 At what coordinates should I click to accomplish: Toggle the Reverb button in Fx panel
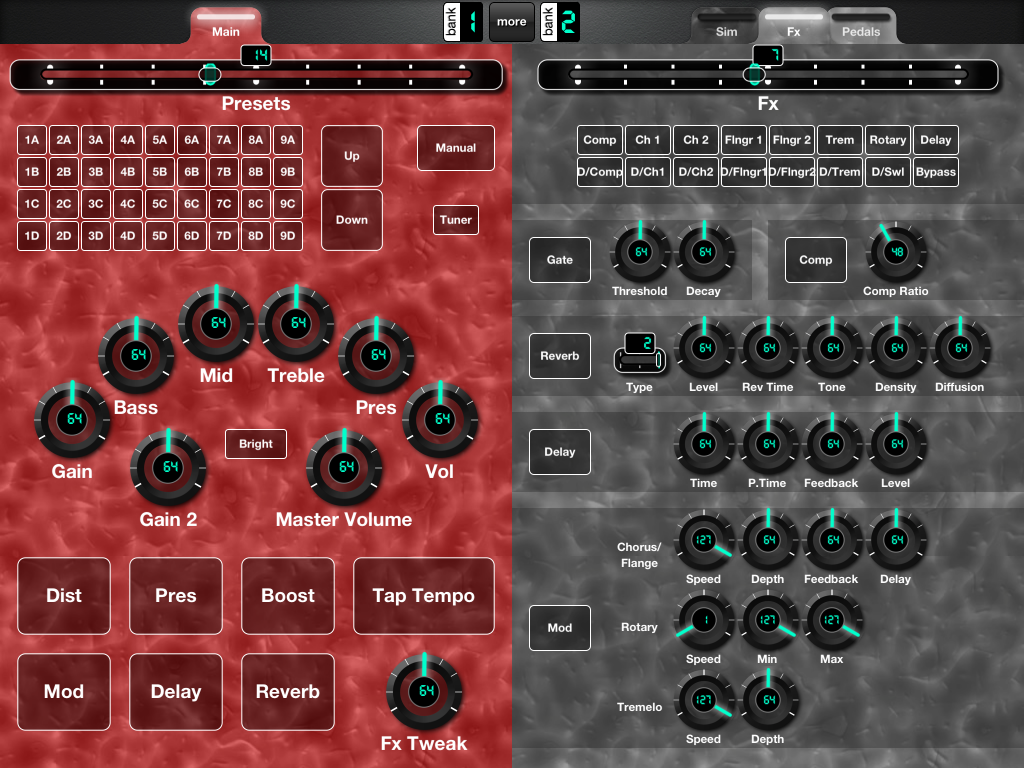click(560, 356)
